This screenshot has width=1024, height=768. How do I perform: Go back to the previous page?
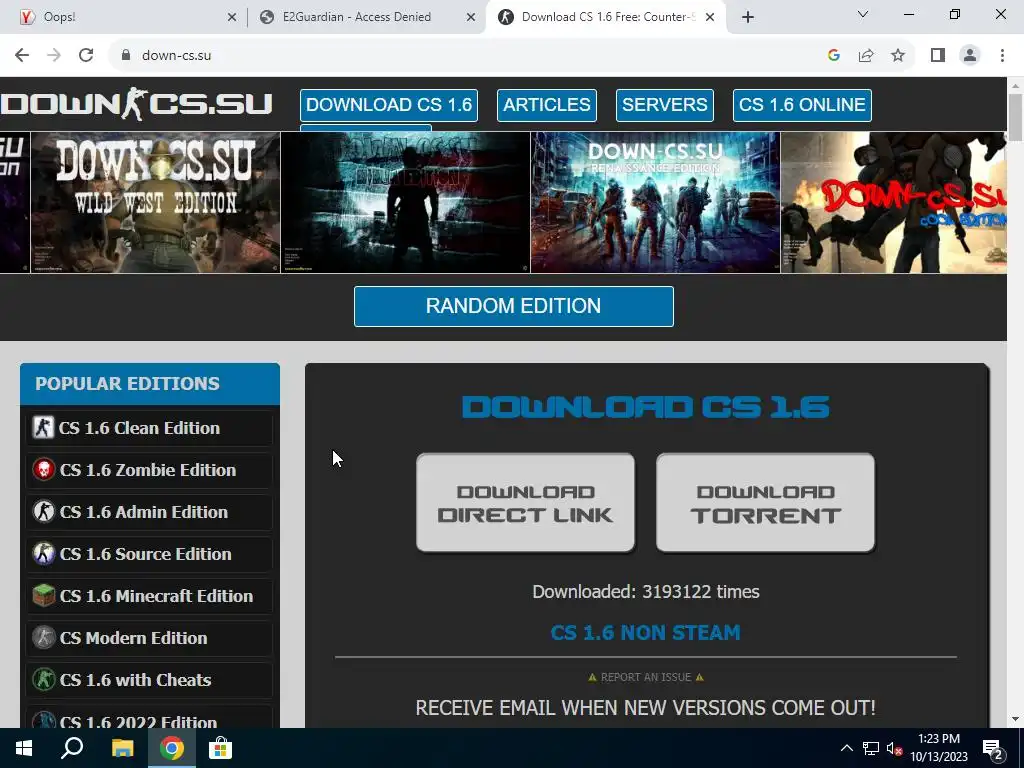pyautogui.click(x=22, y=56)
